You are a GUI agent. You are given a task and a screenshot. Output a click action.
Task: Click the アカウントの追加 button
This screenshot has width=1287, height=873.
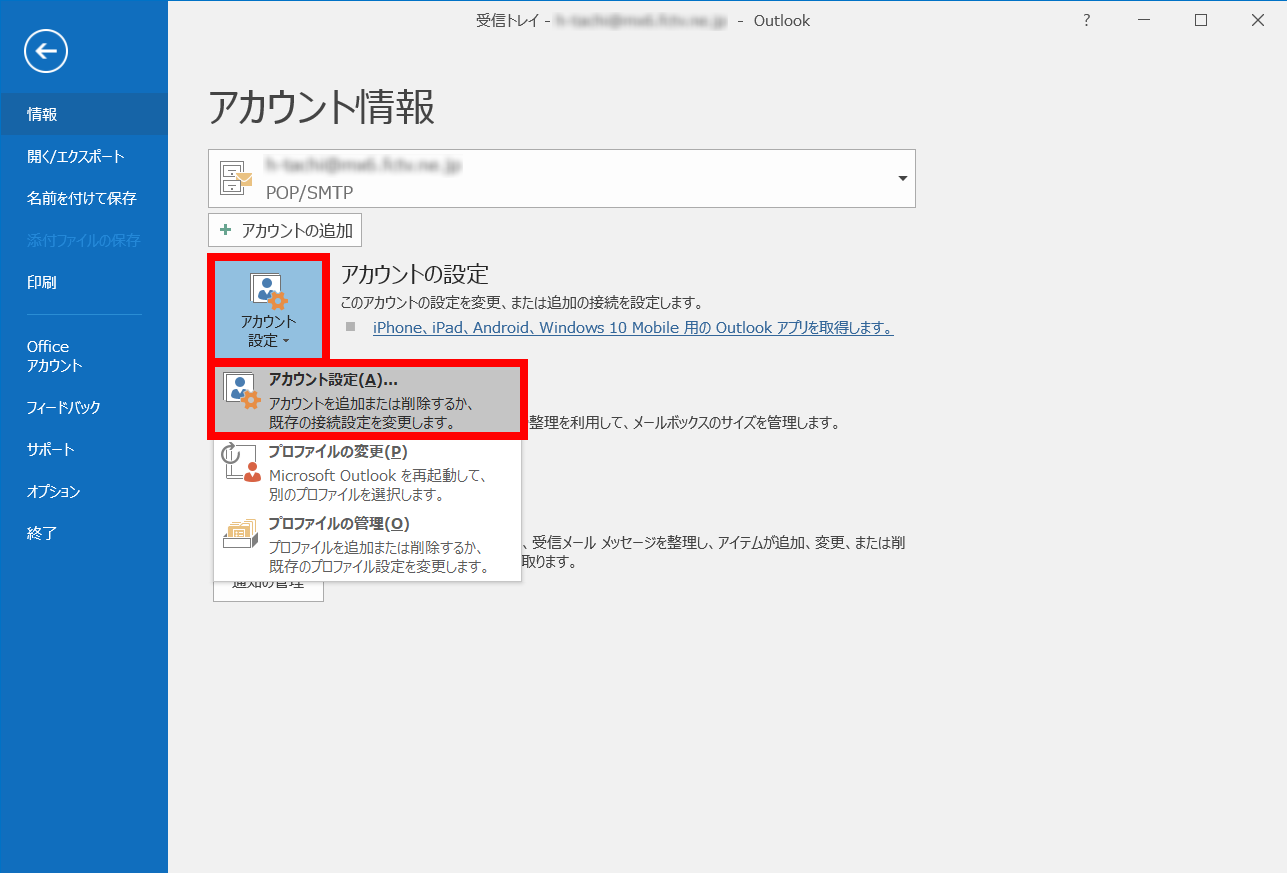pyautogui.click(x=284, y=230)
